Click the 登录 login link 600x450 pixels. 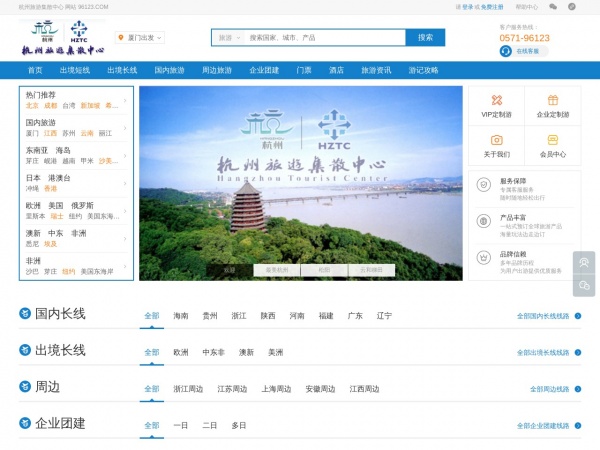click(468, 7)
